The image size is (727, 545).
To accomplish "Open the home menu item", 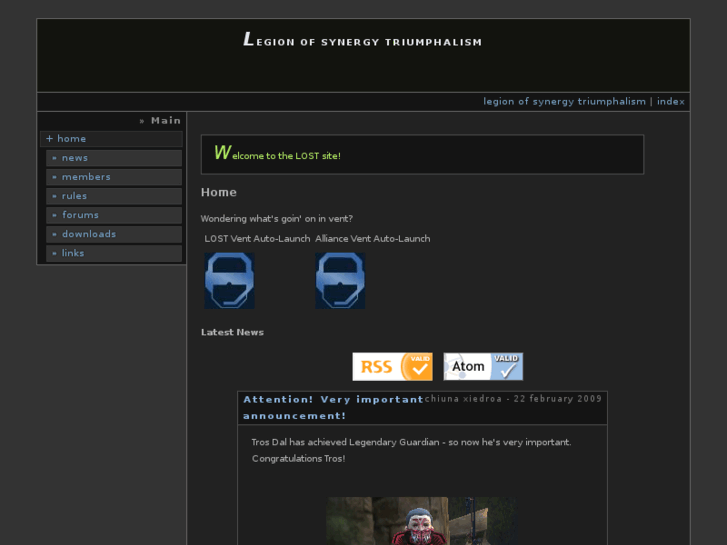I will tap(112, 139).
